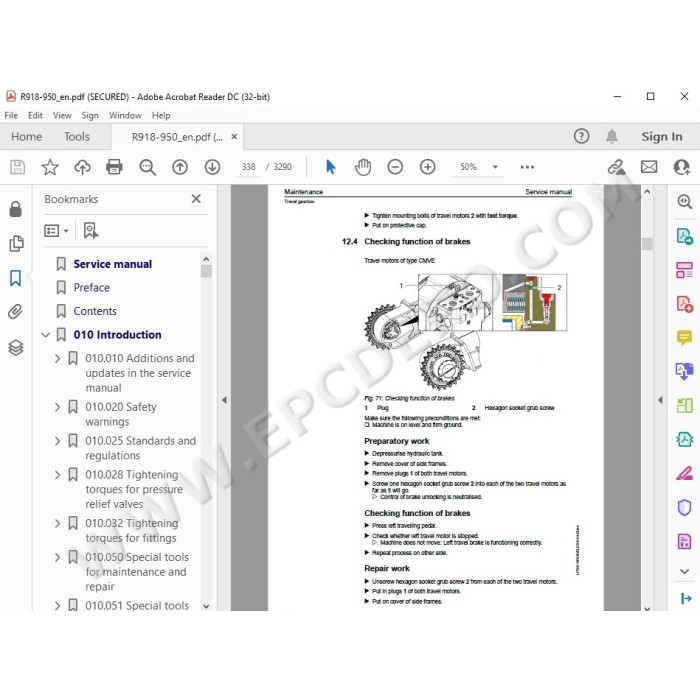Print the document with the printer icon

pos(114,167)
